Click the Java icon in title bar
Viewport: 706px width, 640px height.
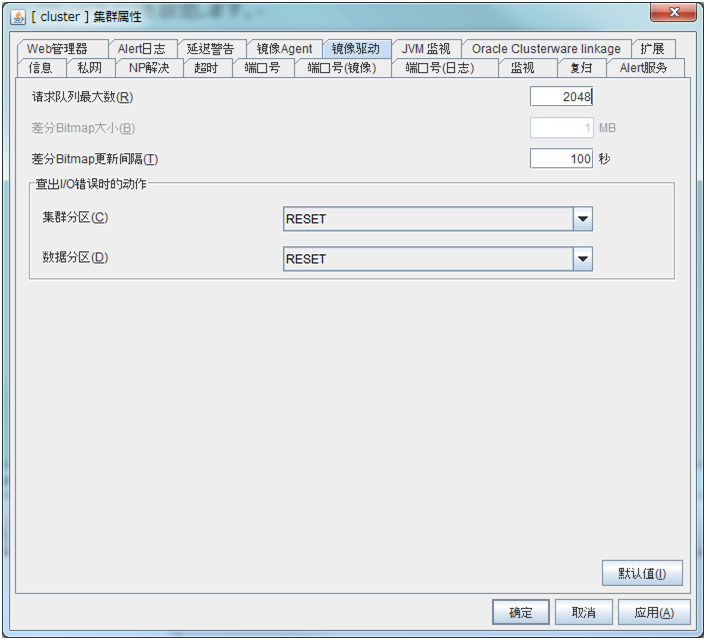click(x=18, y=17)
